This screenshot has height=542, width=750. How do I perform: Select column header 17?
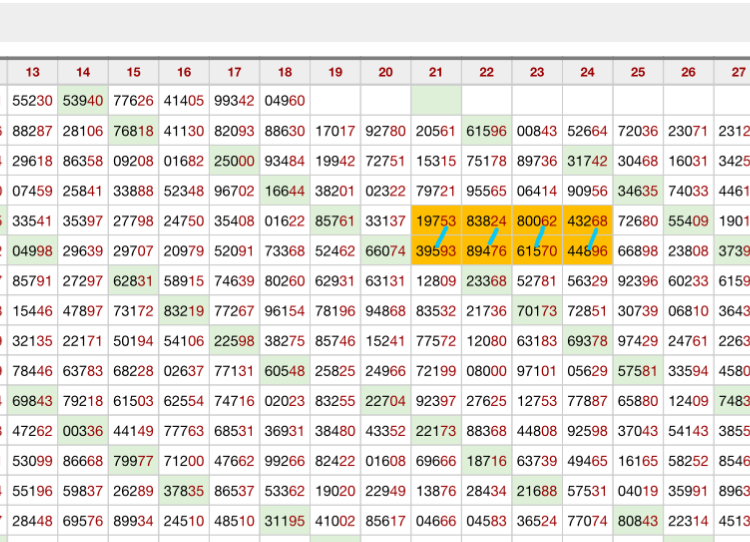coord(234,72)
